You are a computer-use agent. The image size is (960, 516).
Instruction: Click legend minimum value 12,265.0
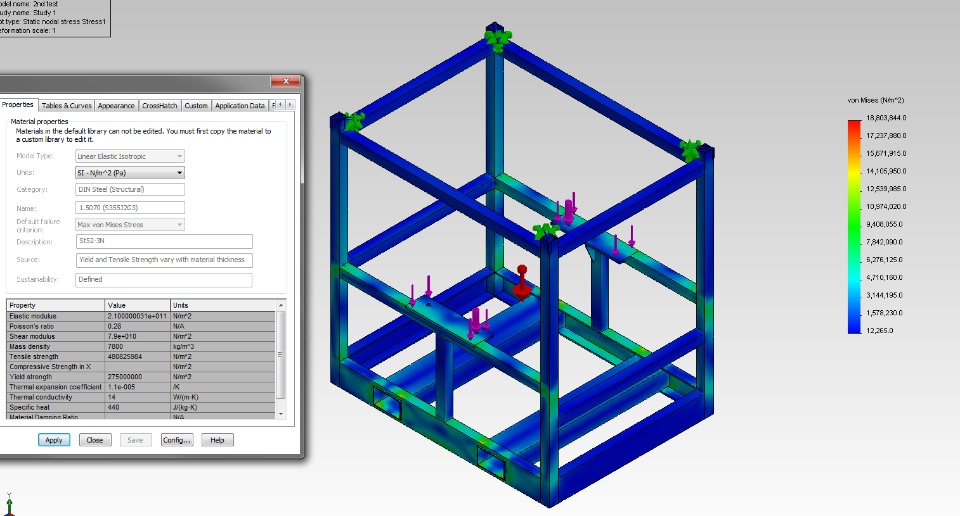(880, 331)
